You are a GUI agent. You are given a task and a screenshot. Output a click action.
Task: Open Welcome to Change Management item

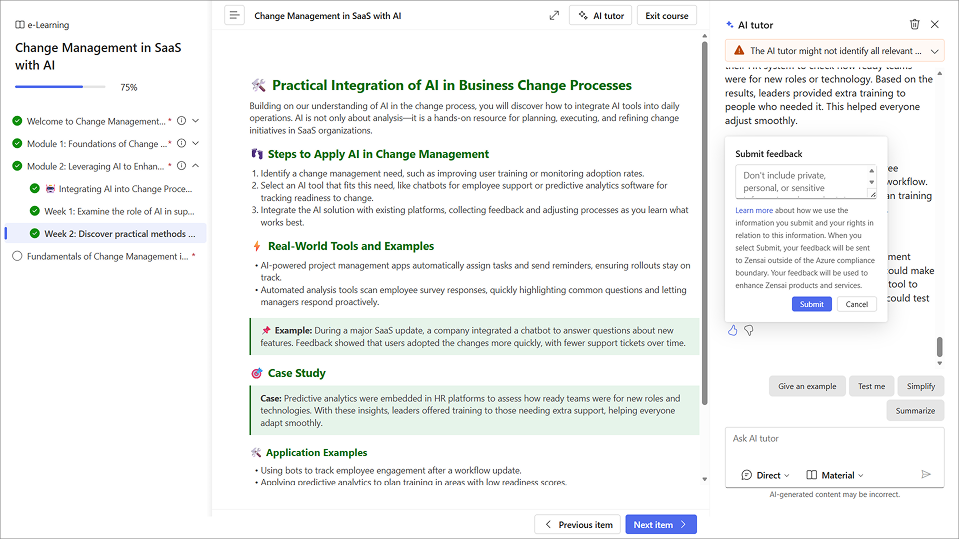[x=96, y=122]
